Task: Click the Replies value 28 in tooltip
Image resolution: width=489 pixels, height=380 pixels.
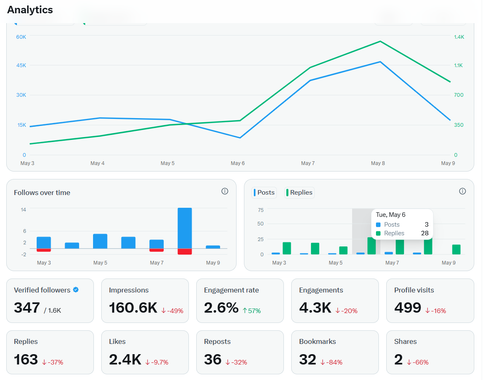Action: pos(424,233)
